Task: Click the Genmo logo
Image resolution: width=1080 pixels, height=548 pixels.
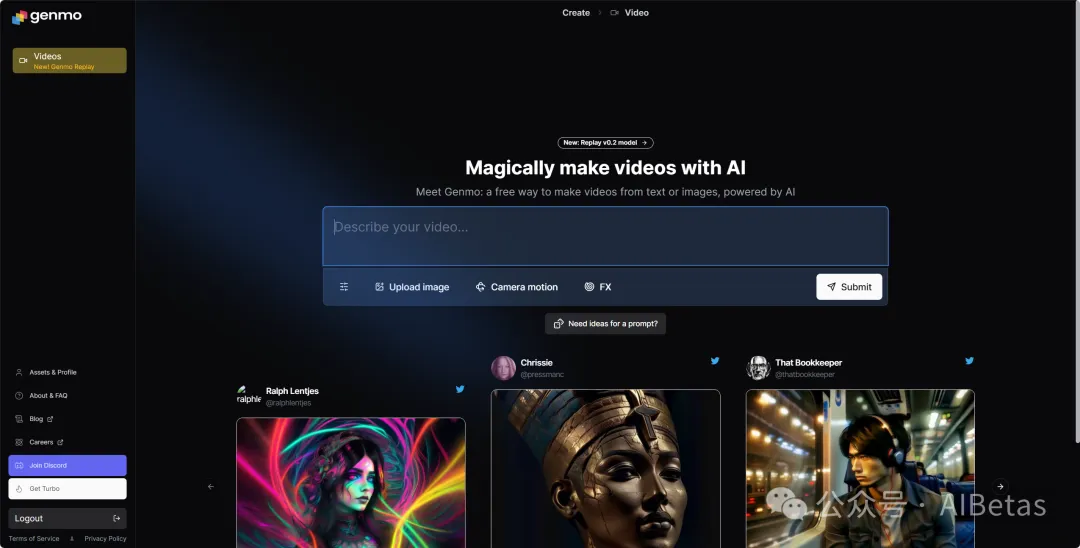Action: 47,17
